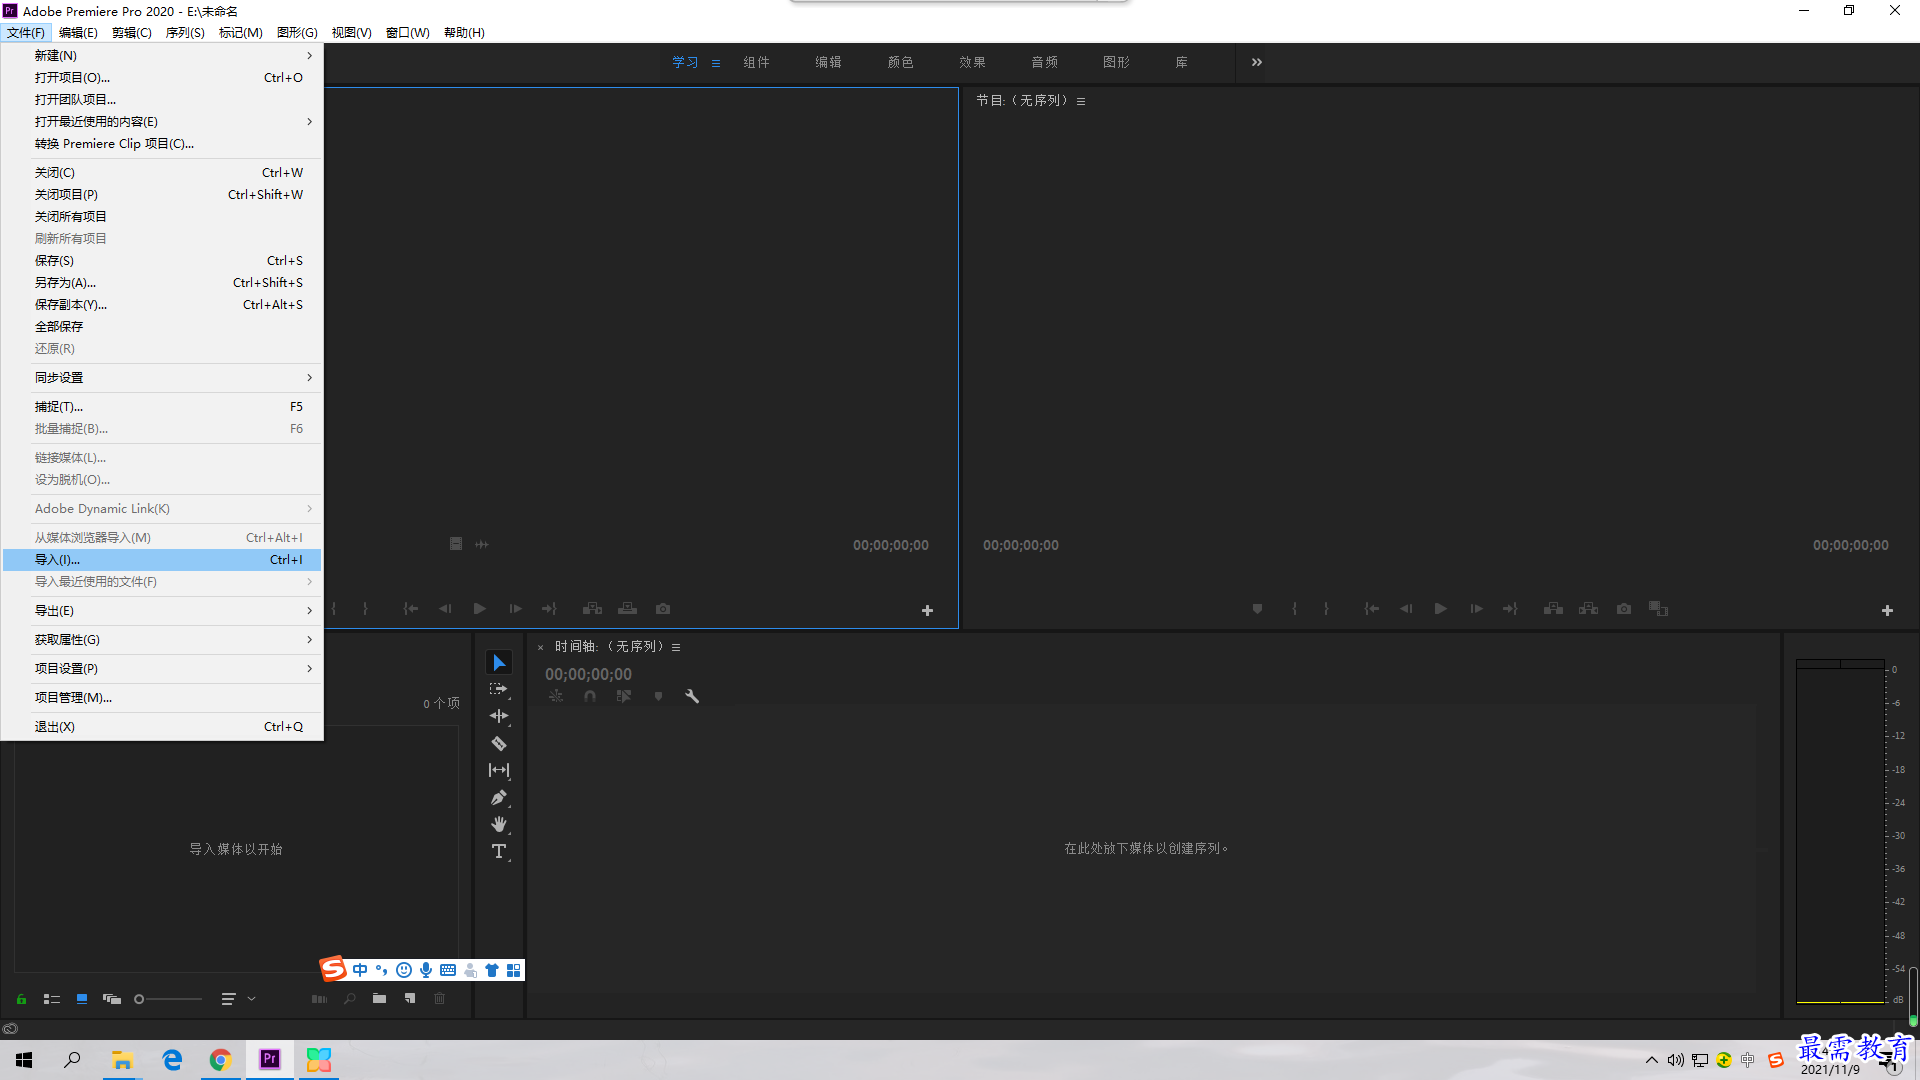Open 编辑(E) menu in menu bar

tap(78, 32)
